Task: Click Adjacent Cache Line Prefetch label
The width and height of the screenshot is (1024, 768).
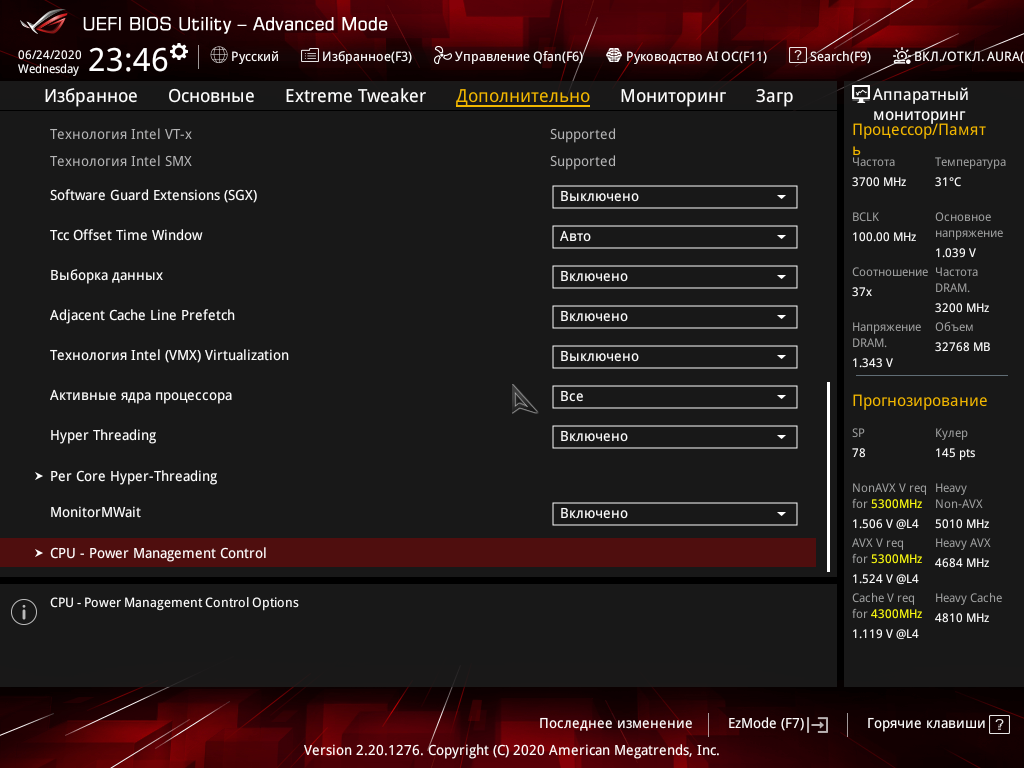Action: tap(142, 315)
